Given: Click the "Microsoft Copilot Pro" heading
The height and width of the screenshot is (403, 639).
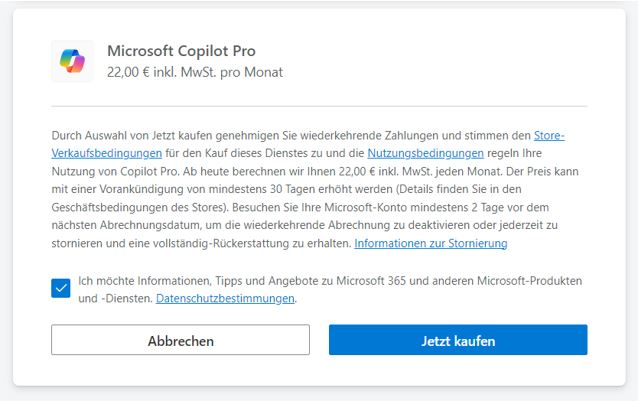Looking at the screenshot, I should pyautogui.click(x=180, y=51).
